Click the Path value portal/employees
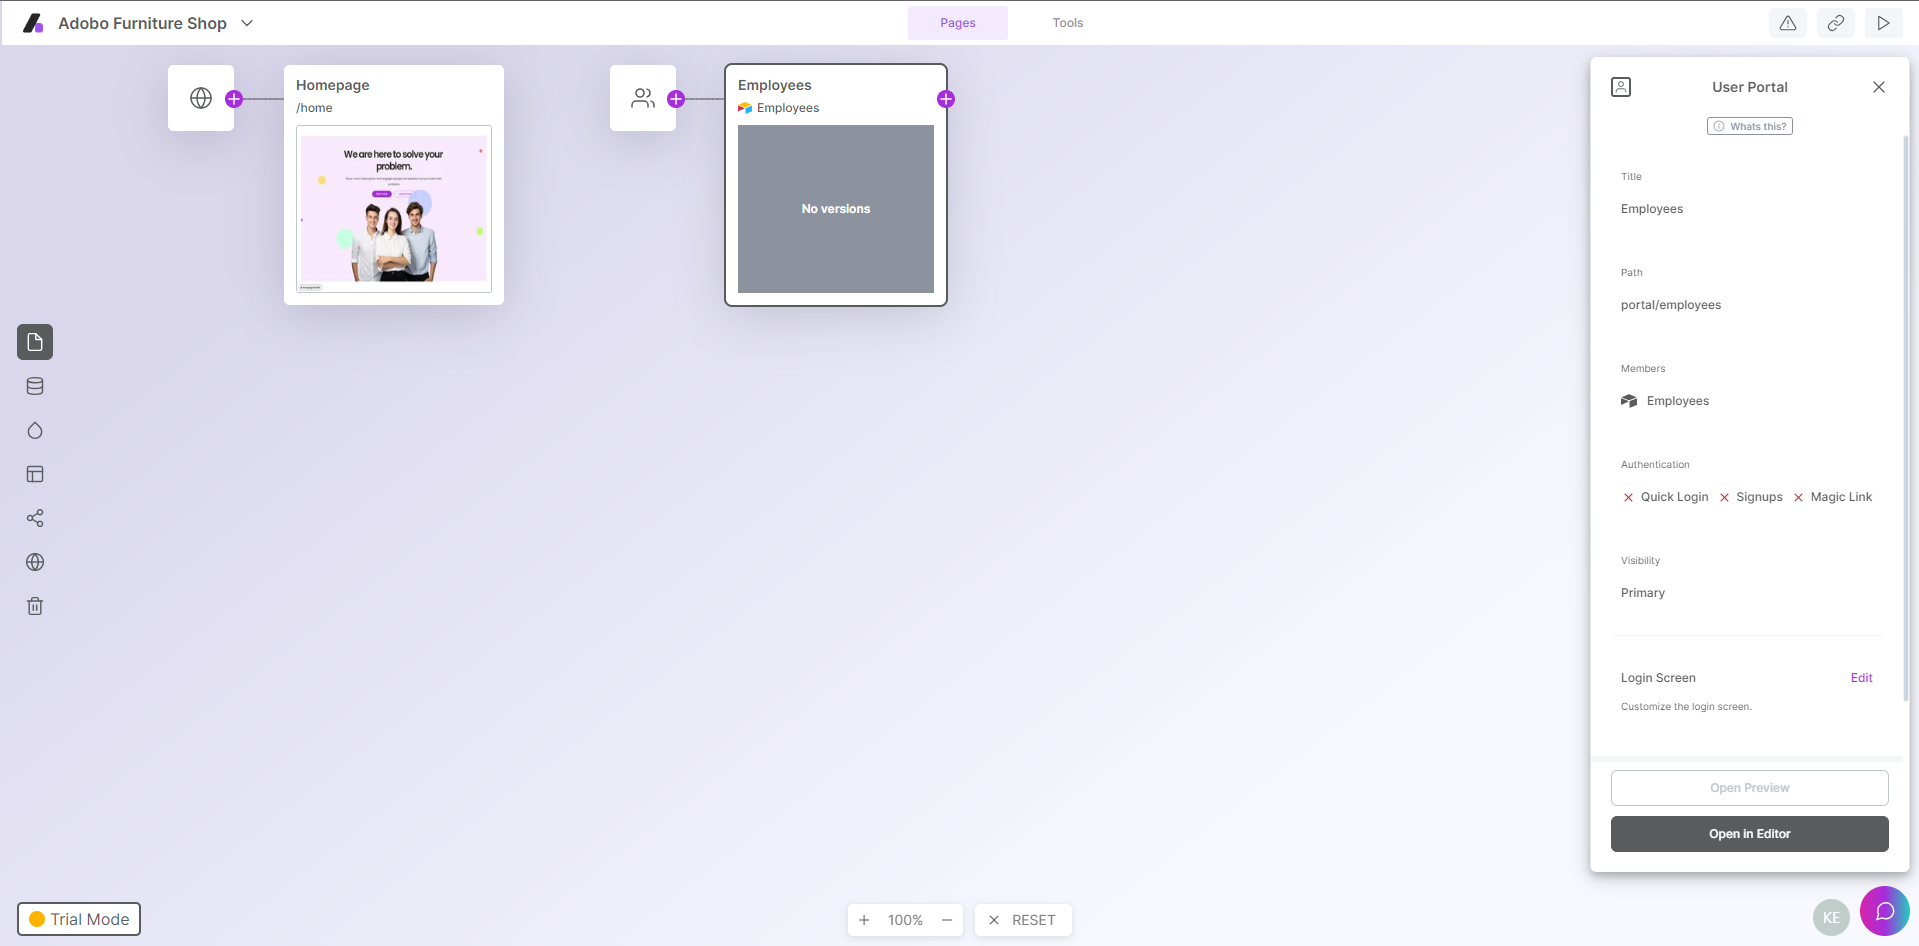 click(1671, 305)
